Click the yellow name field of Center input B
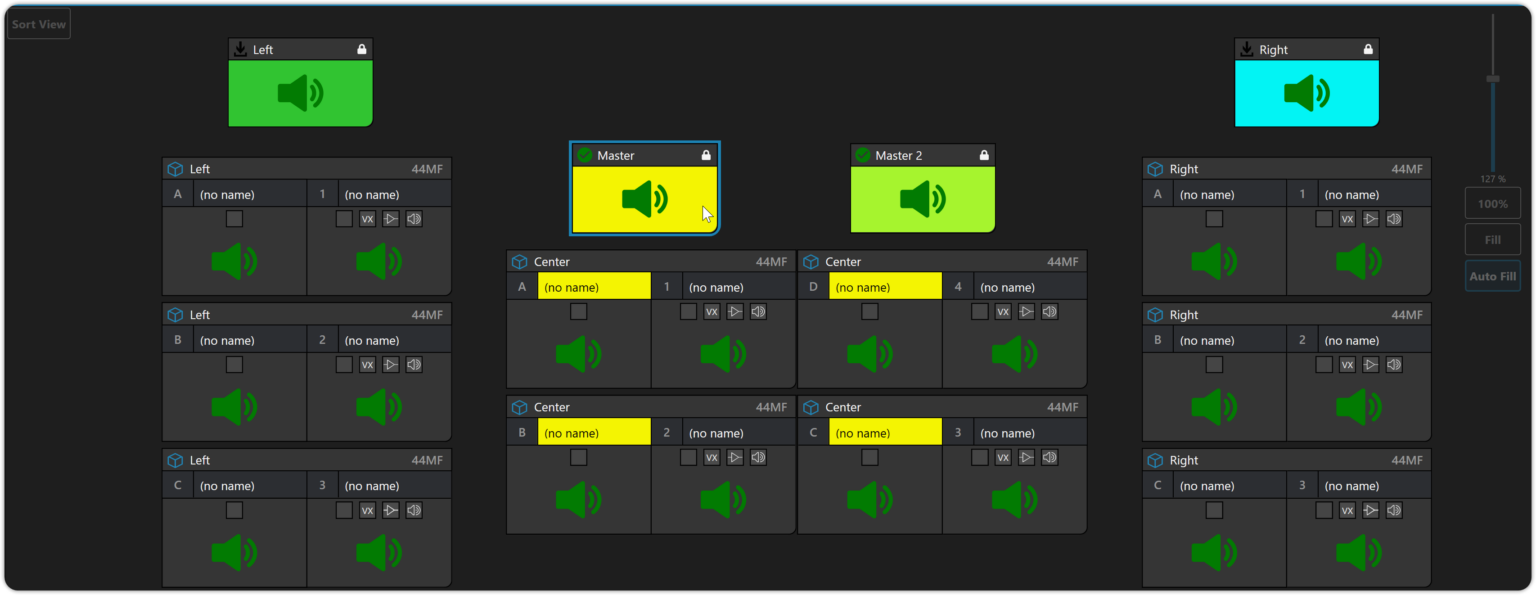 coord(594,433)
